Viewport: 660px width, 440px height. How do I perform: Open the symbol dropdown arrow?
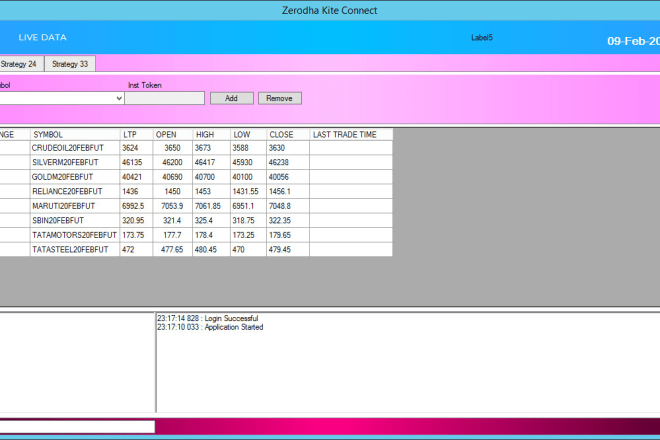pyautogui.click(x=119, y=98)
